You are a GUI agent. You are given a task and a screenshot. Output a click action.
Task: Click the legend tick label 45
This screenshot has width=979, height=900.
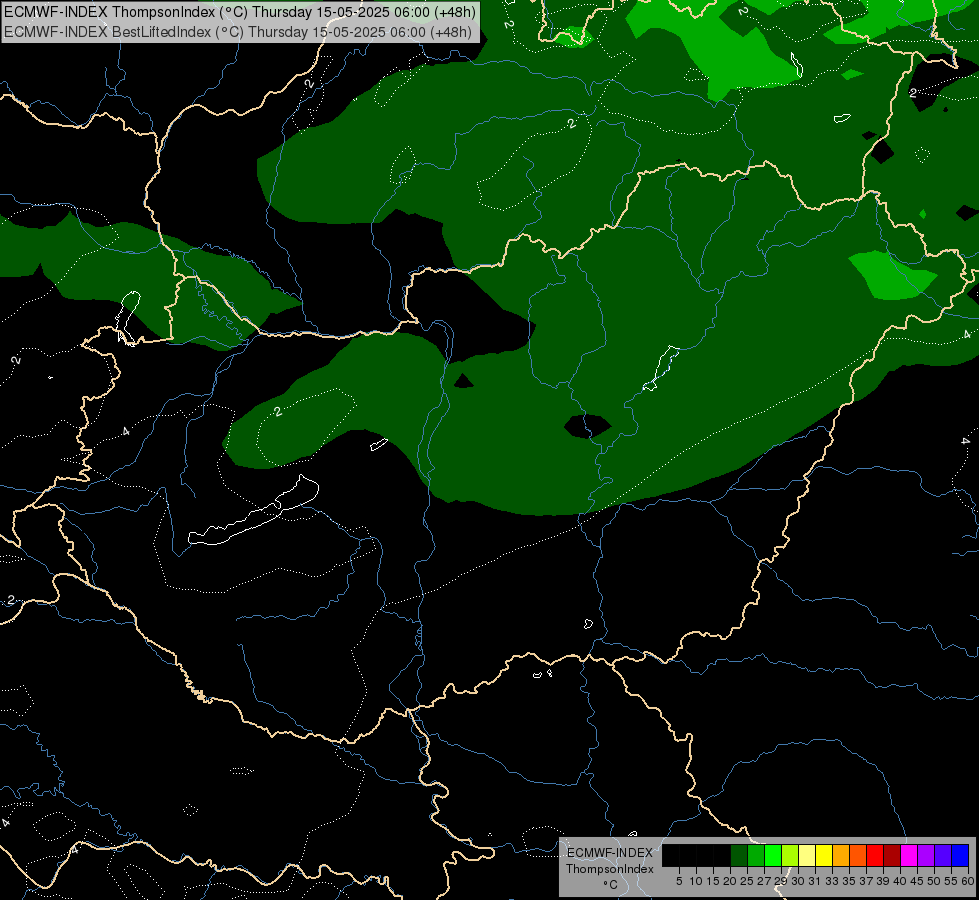[x=917, y=881]
